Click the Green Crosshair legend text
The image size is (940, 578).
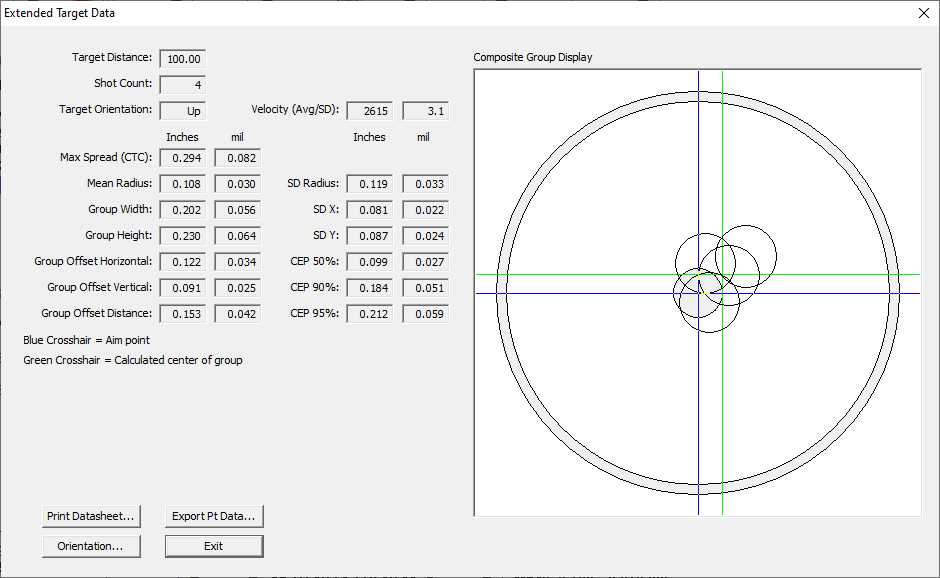[132, 360]
